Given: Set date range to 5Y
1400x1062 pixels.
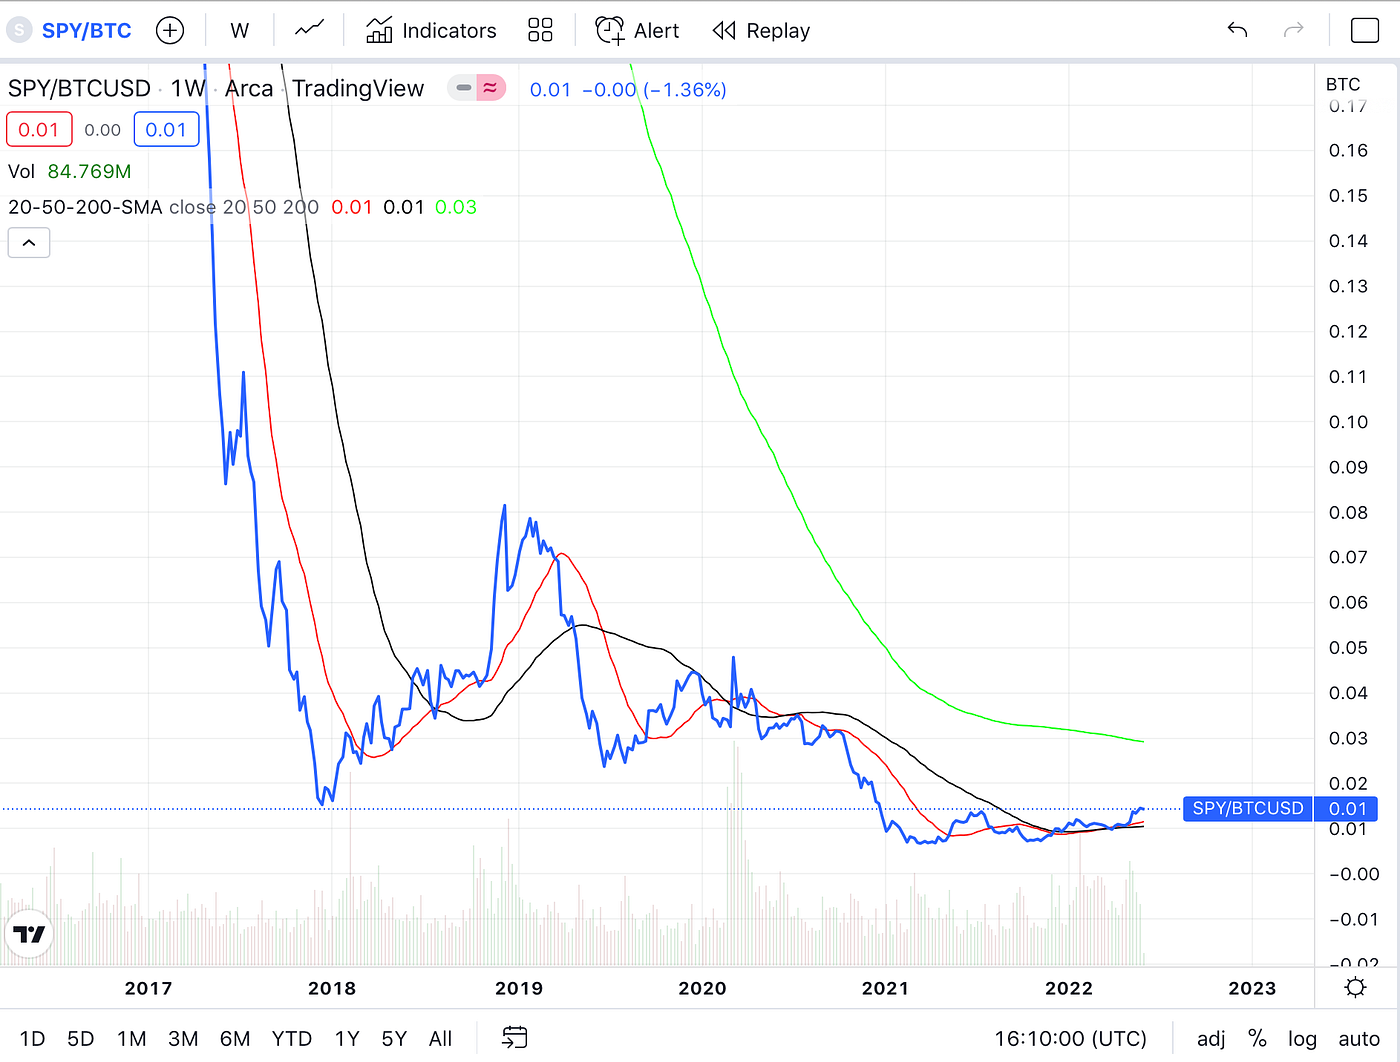Looking at the screenshot, I should [394, 1038].
